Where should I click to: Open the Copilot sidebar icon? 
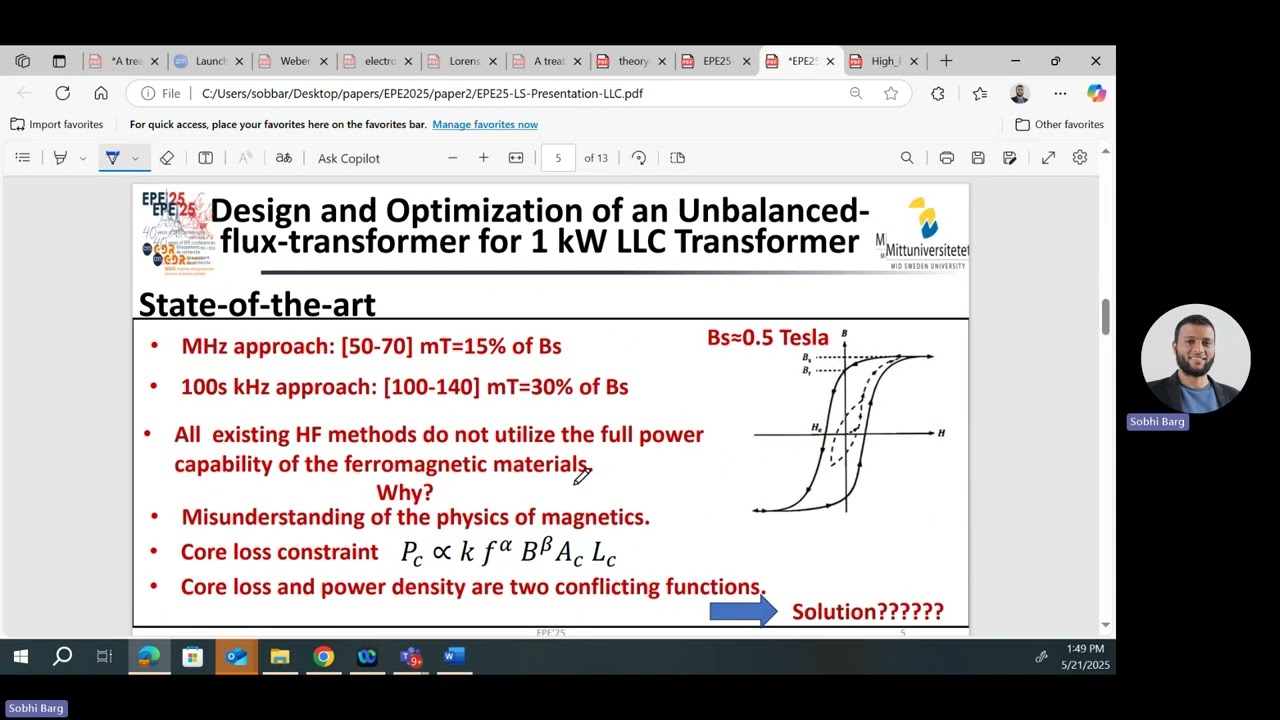[x=1097, y=93]
